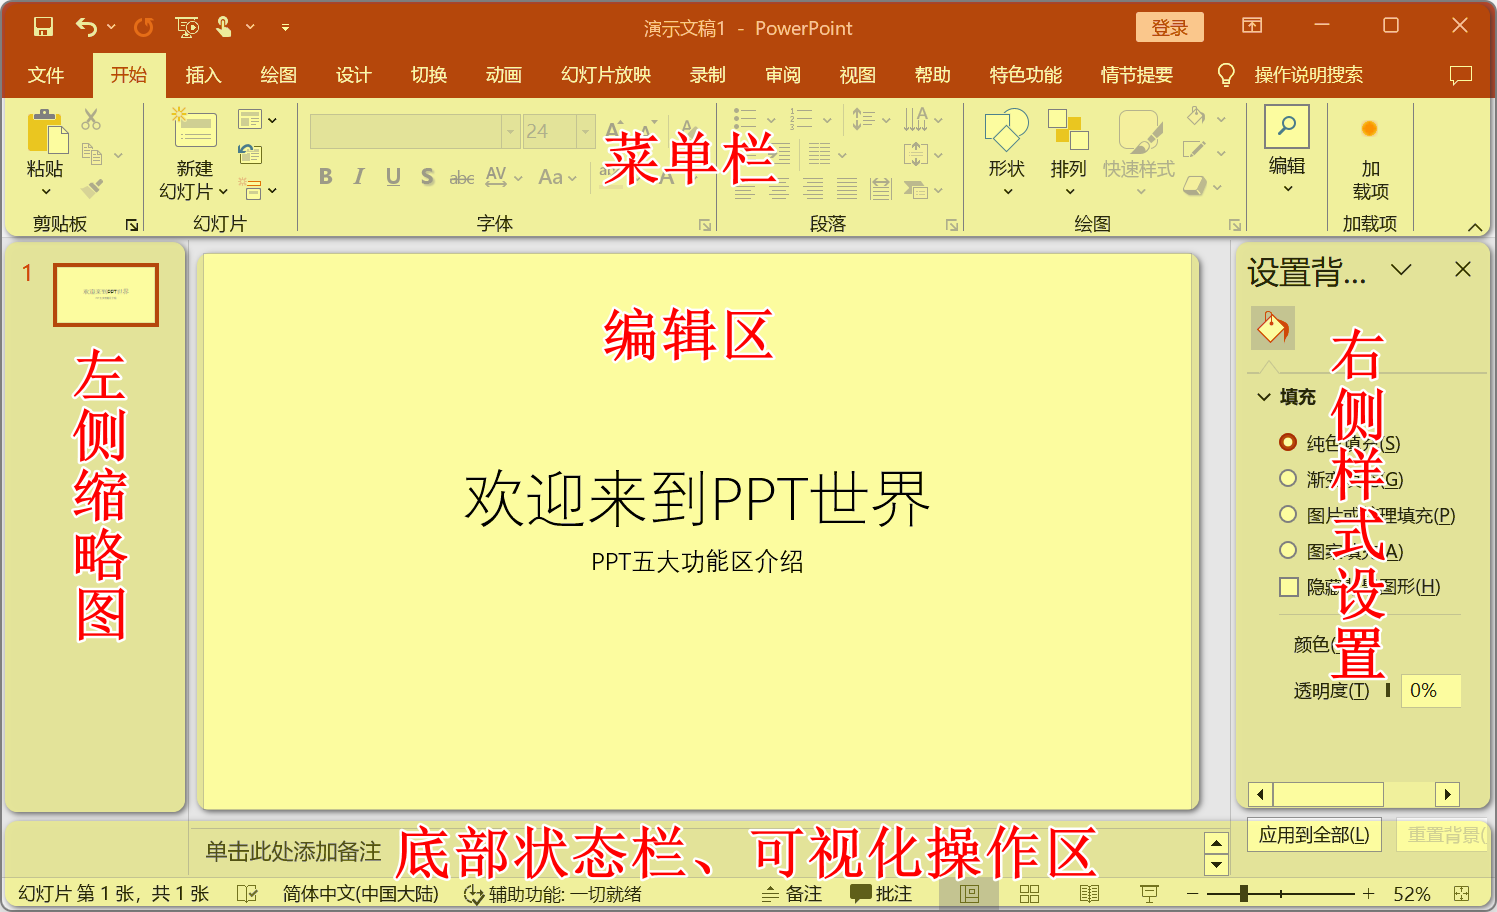This screenshot has height=912, width=1497.
Task: Click the Arrange icon
Action: 1068,130
